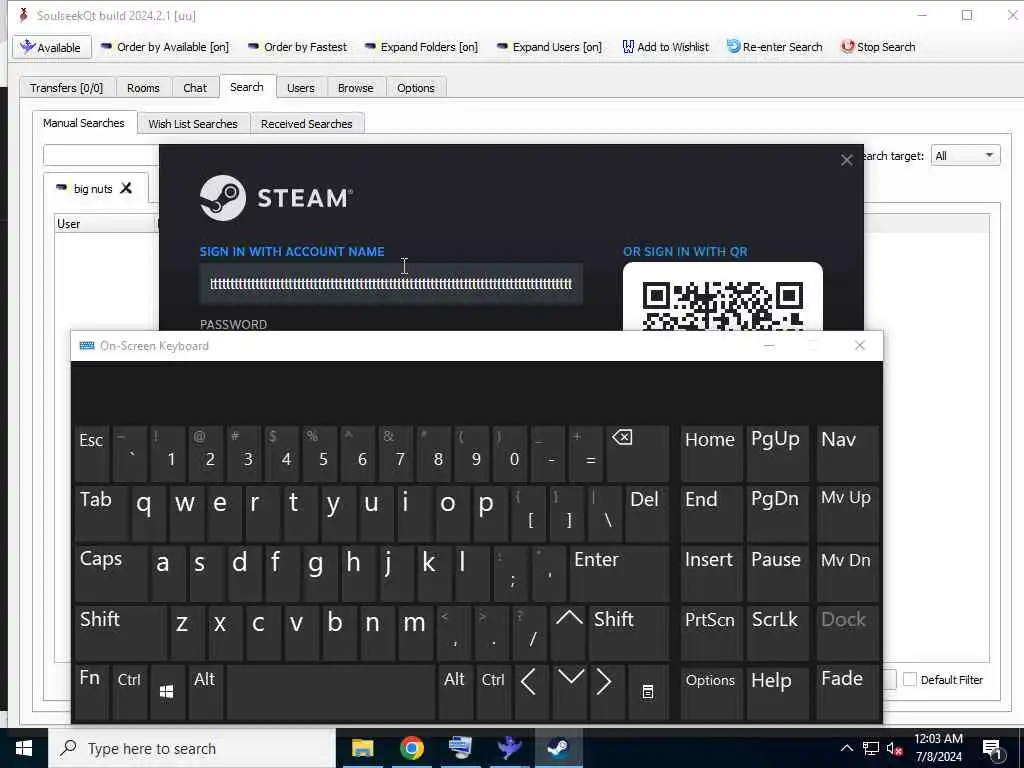Click the Steam account name field

(x=391, y=284)
